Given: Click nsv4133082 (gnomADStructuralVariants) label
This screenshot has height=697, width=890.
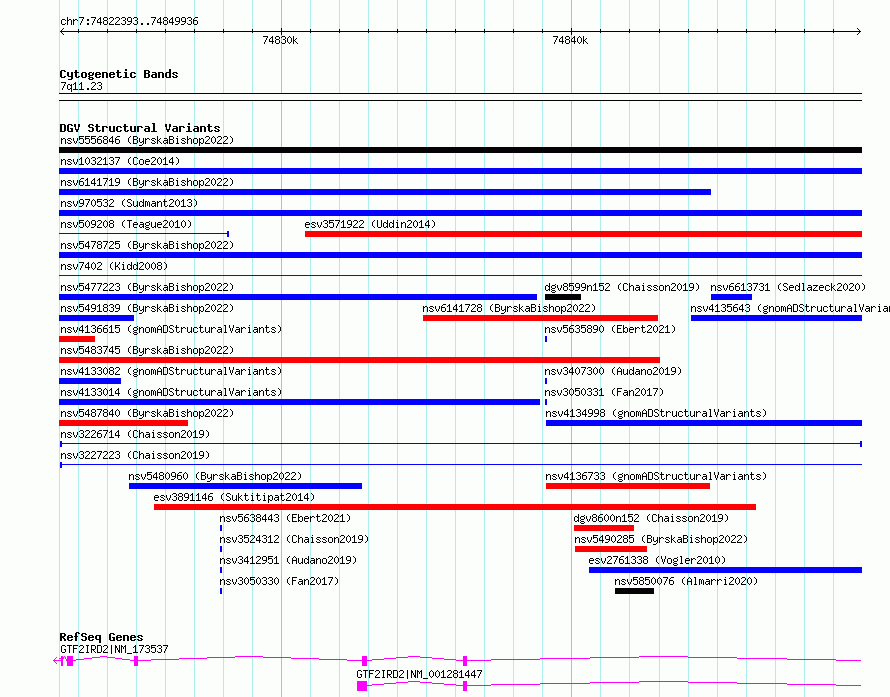Looking at the screenshot, I should click(171, 371).
